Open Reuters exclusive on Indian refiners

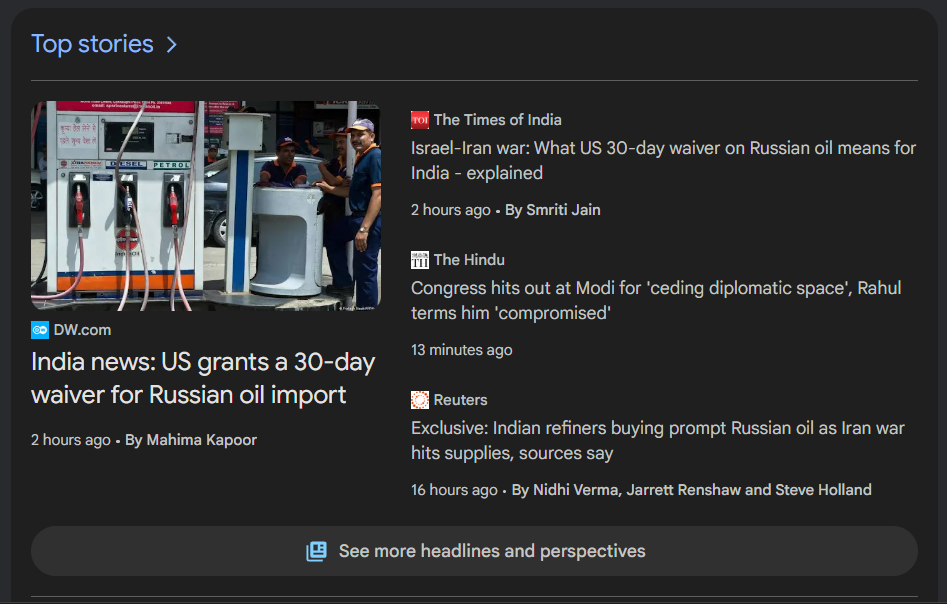(657, 440)
